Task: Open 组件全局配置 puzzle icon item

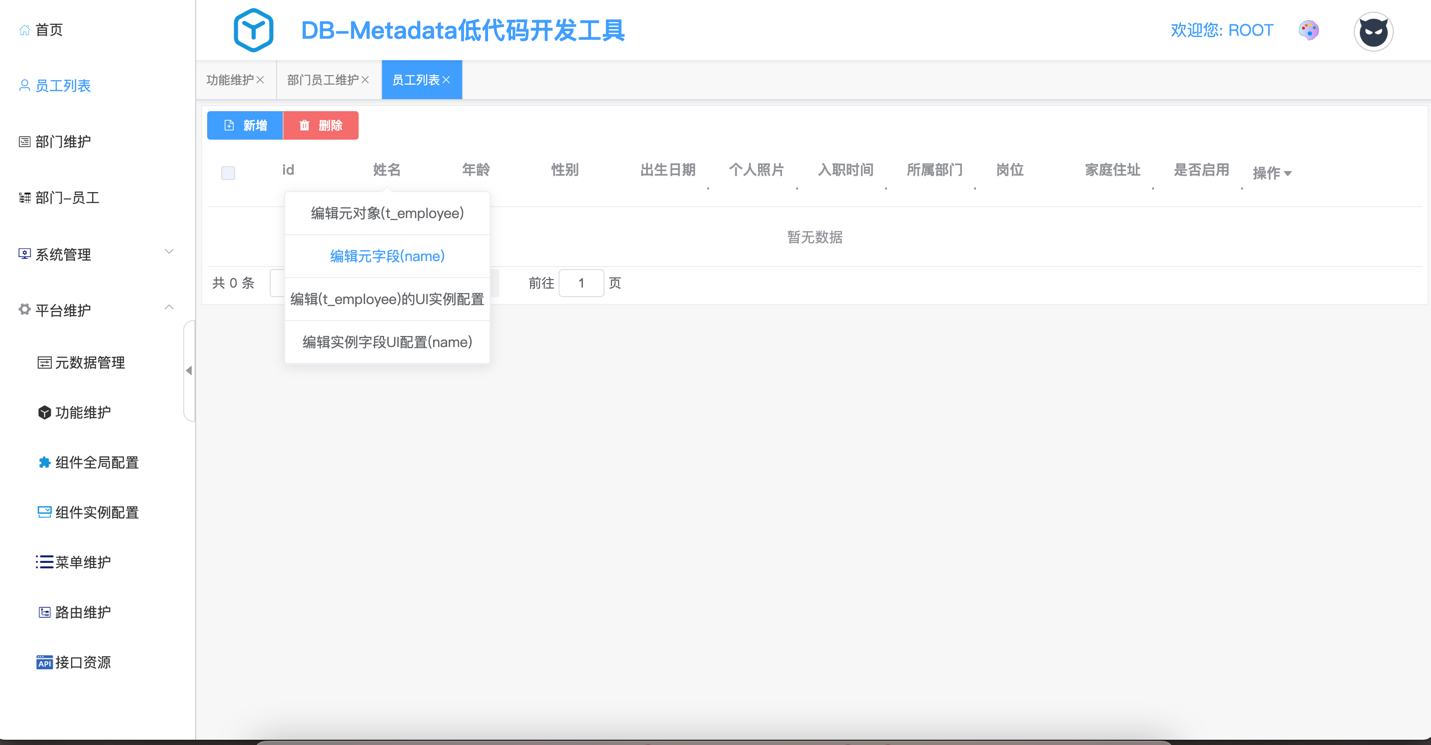Action: tap(96, 462)
